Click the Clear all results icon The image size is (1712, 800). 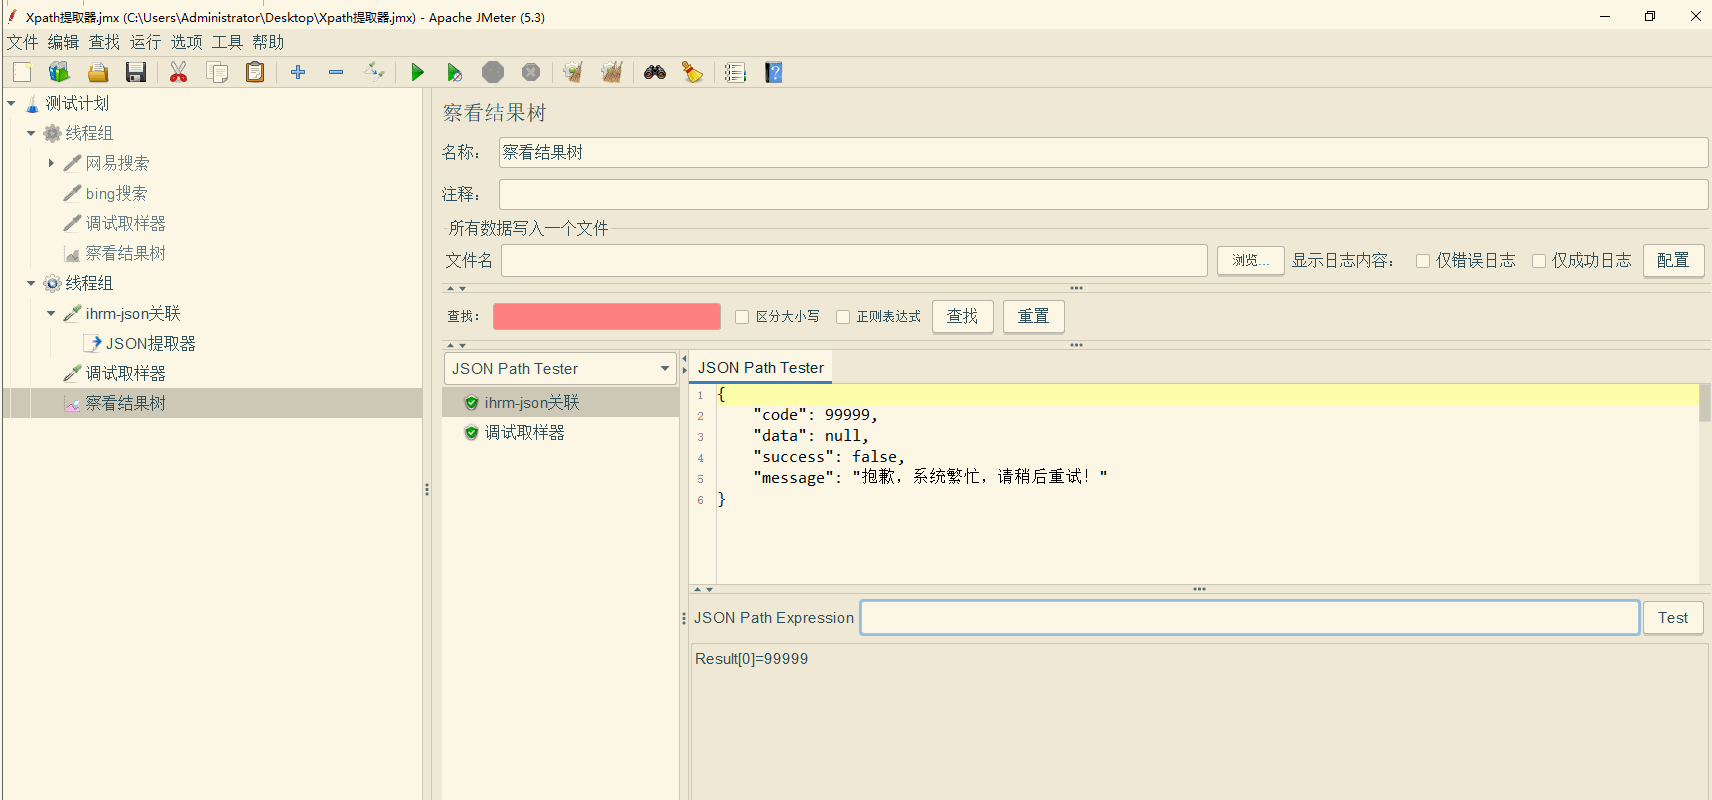[612, 72]
